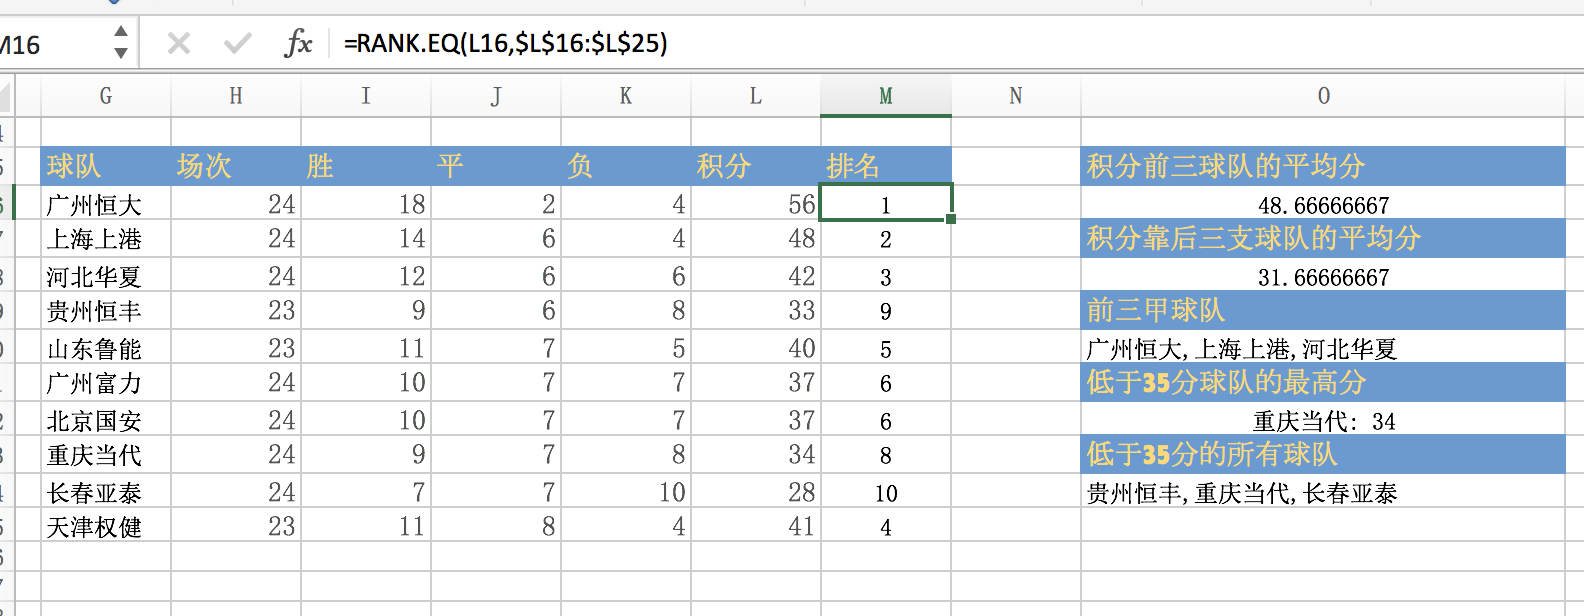The height and width of the screenshot is (616, 1584).
Task: Click the confirm checkmark in formula bar
Action: click(x=238, y=43)
